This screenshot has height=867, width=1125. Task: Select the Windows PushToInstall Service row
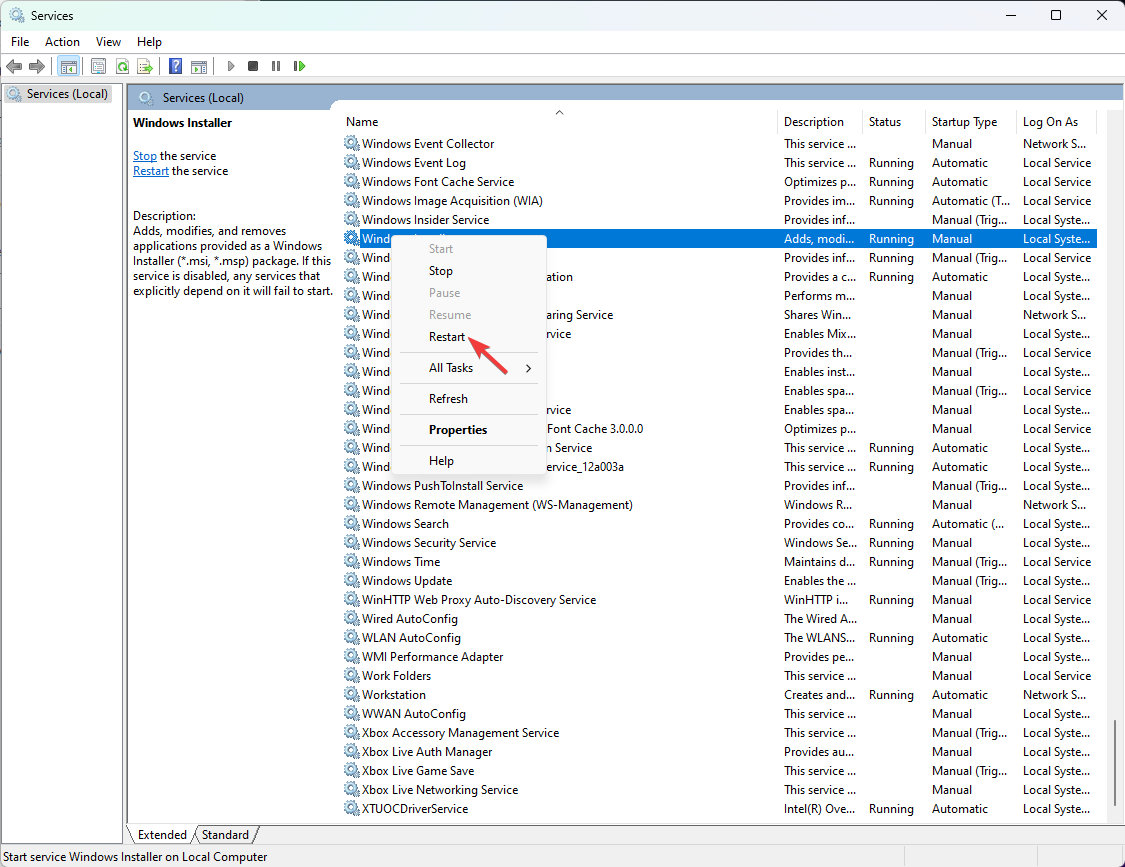point(720,486)
